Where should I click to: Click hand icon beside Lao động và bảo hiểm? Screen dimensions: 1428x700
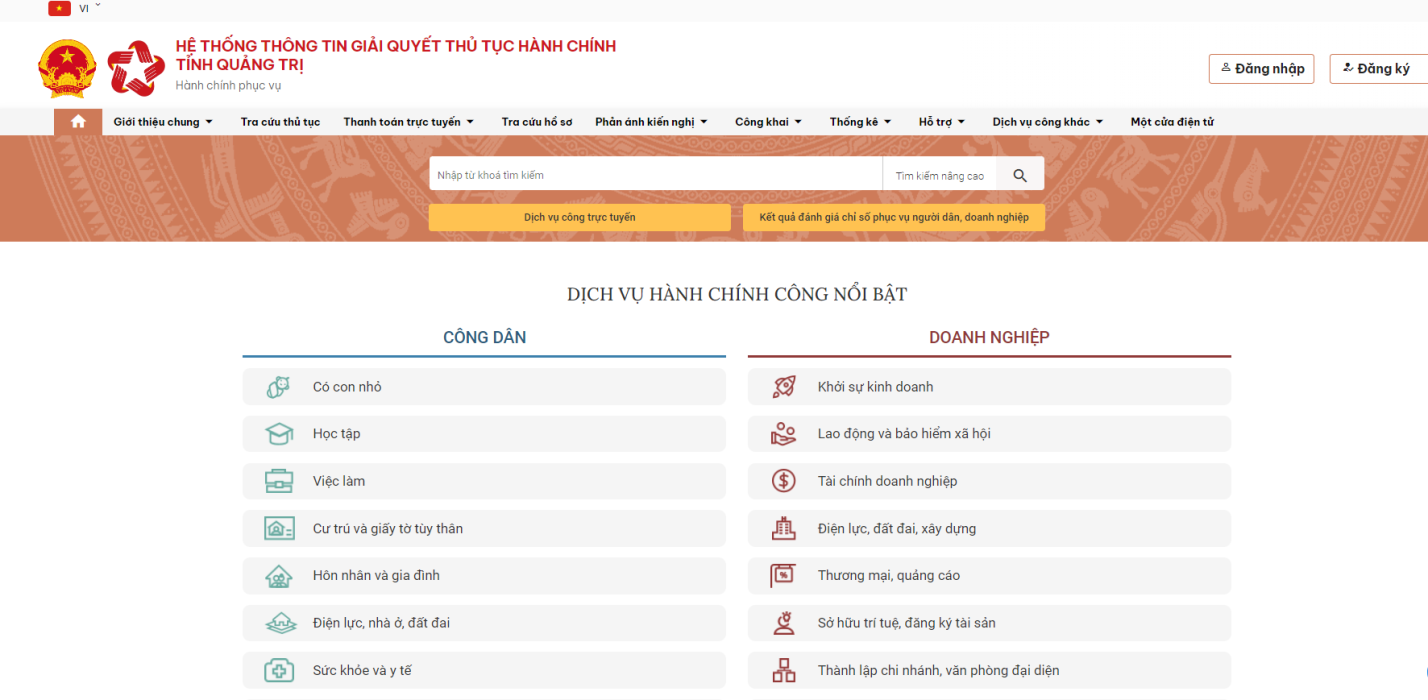[x=784, y=434]
